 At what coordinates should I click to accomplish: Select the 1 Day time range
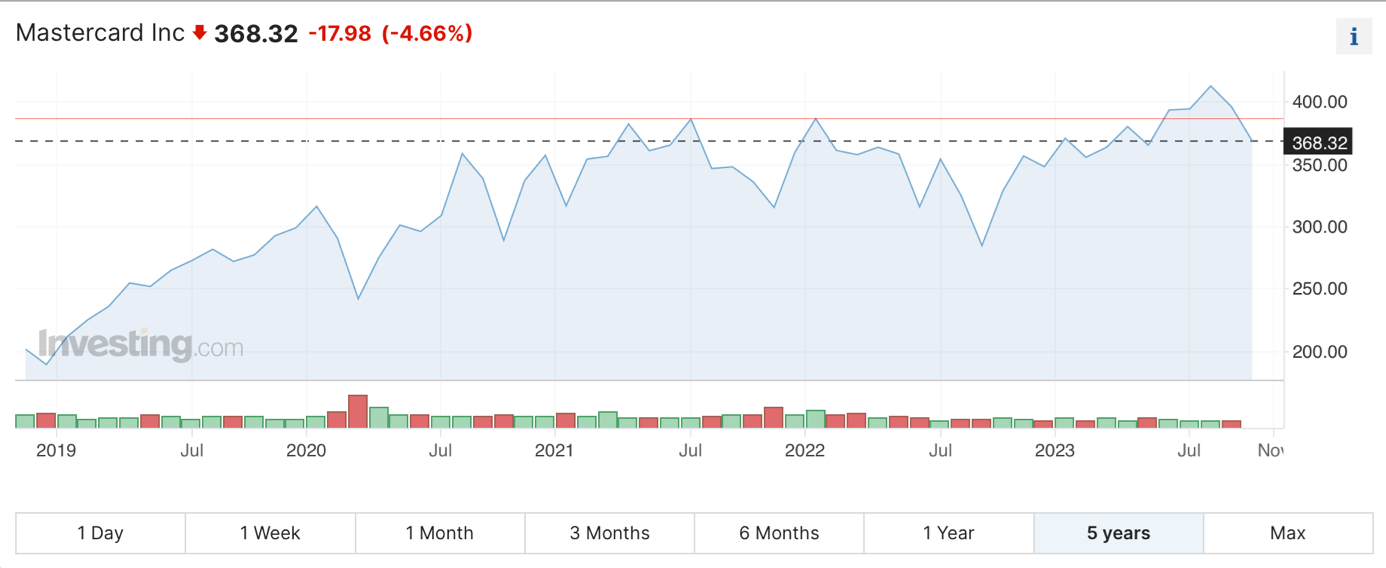(100, 533)
